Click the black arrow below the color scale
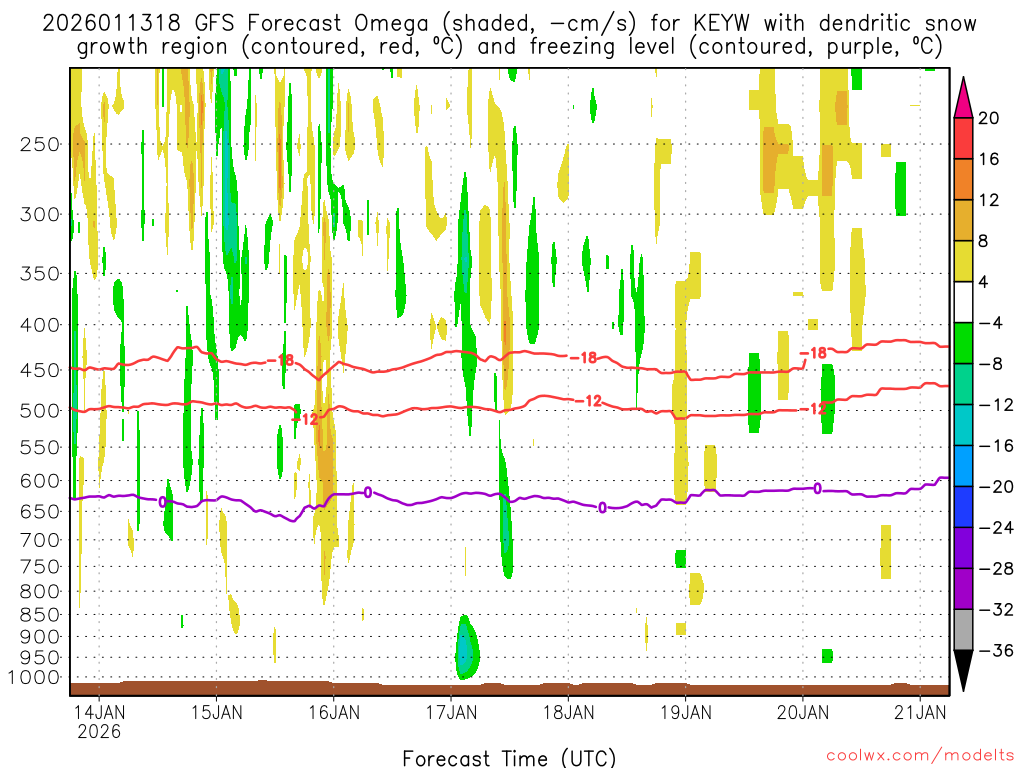 pyautogui.click(x=964, y=670)
